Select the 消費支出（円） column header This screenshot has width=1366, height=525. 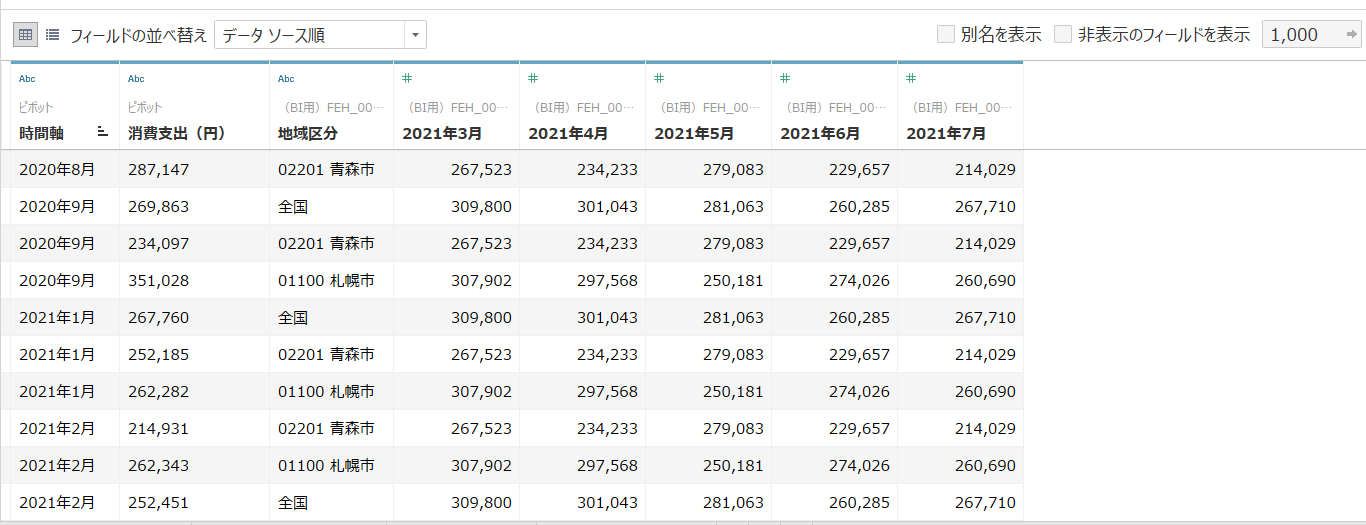[x=177, y=133]
